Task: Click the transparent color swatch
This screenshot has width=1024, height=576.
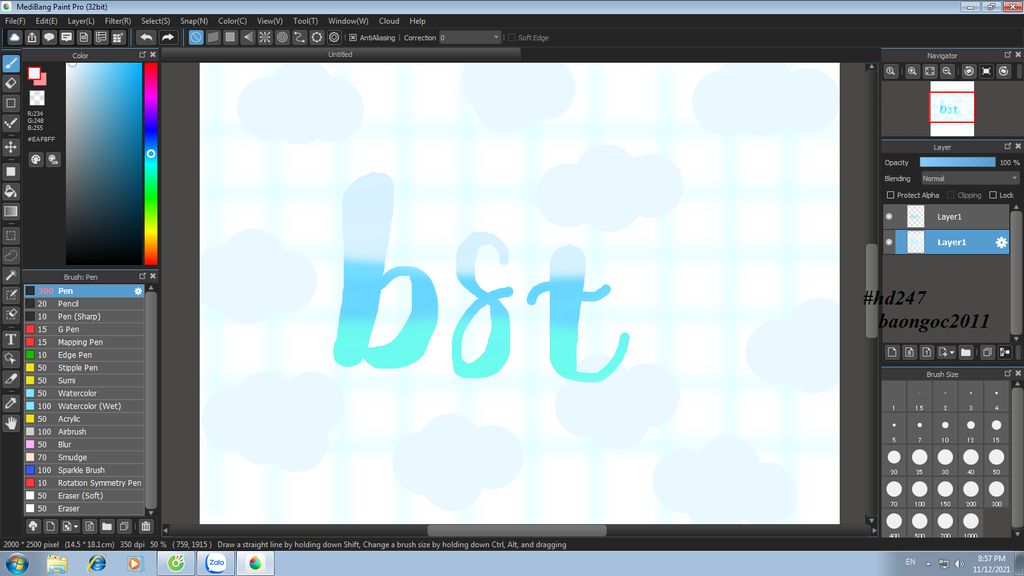Action: [x=37, y=98]
